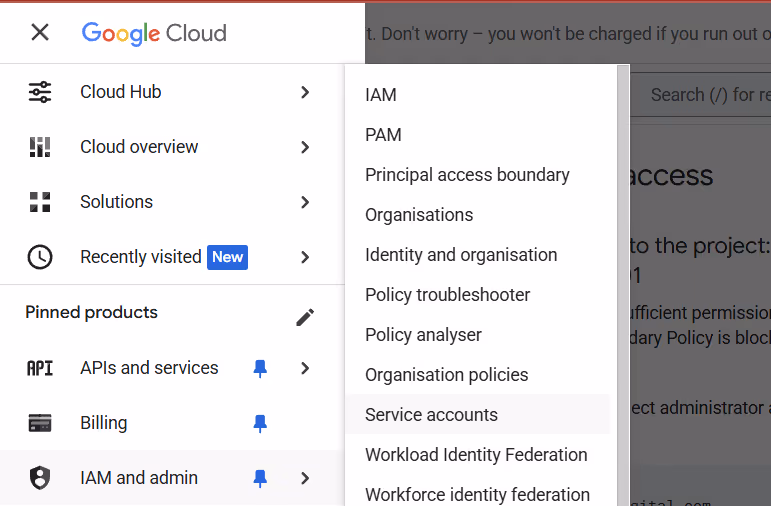The image size is (771, 506).
Task: Click the Cloud Hub sliders icon
Action: [x=40, y=92]
